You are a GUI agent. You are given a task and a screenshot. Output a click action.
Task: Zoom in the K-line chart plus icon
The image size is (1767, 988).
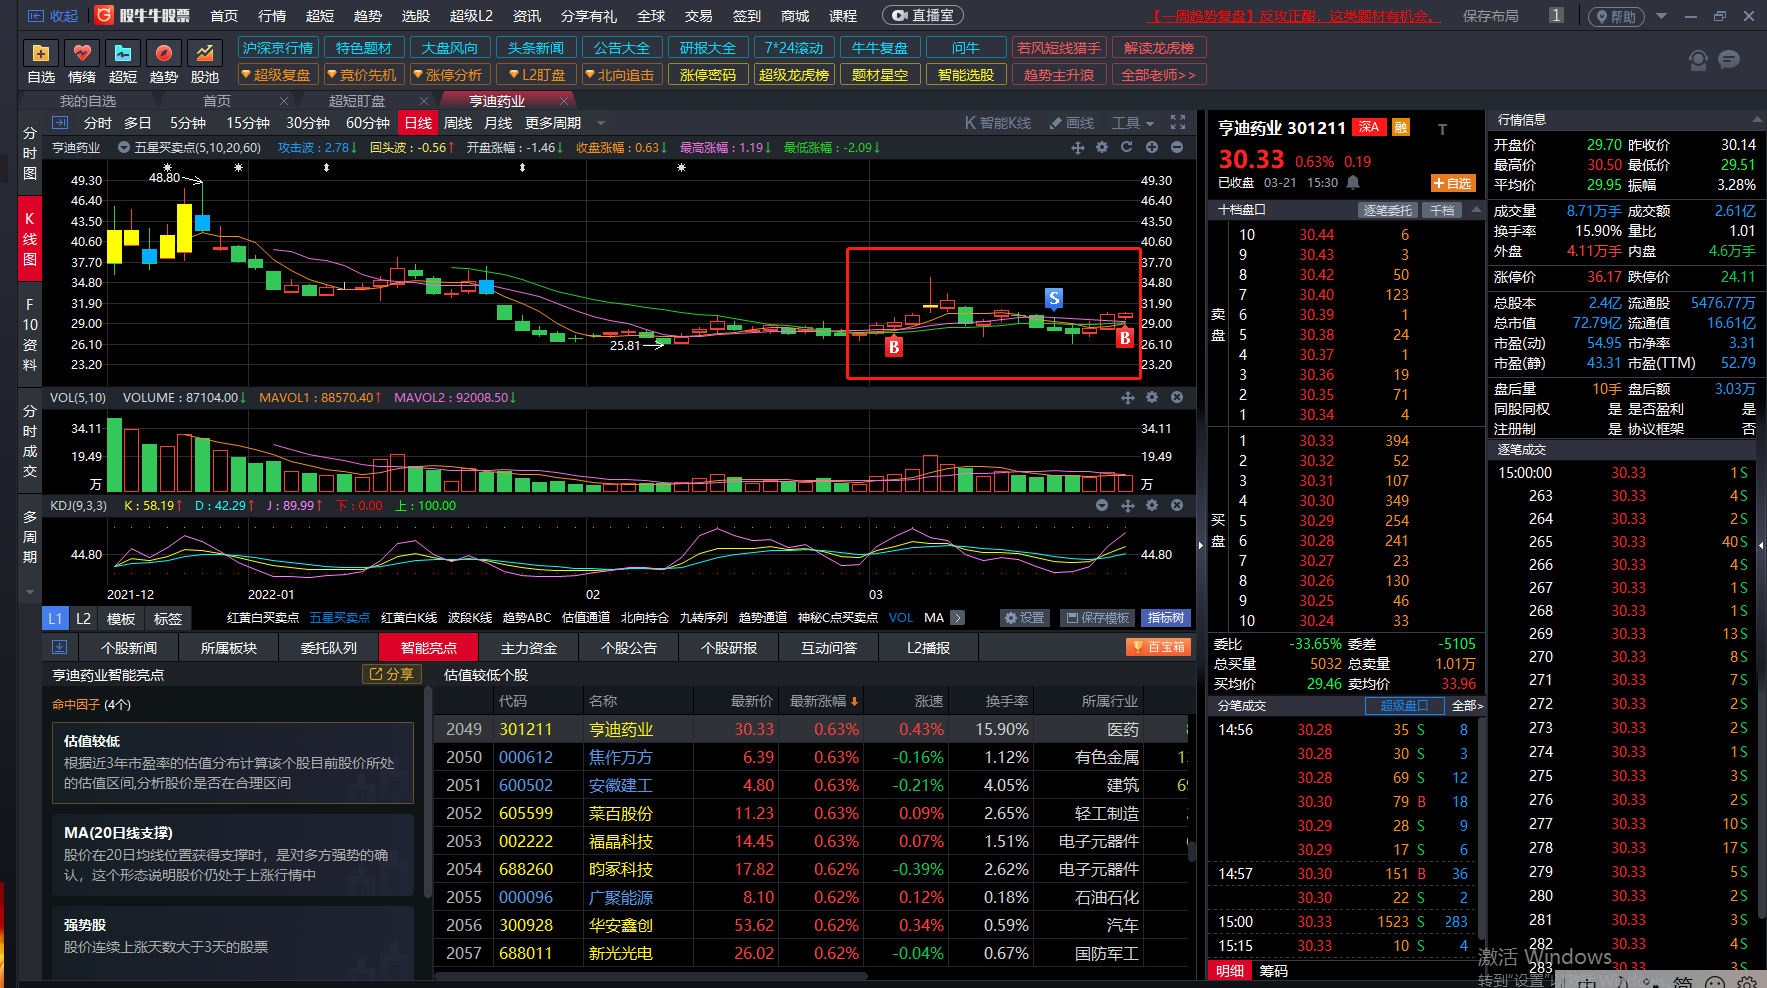click(1152, 147)
